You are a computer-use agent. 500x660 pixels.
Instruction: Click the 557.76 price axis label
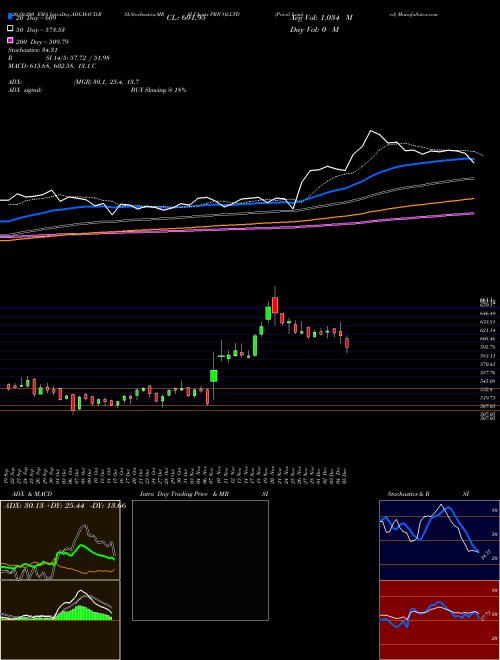487,373
